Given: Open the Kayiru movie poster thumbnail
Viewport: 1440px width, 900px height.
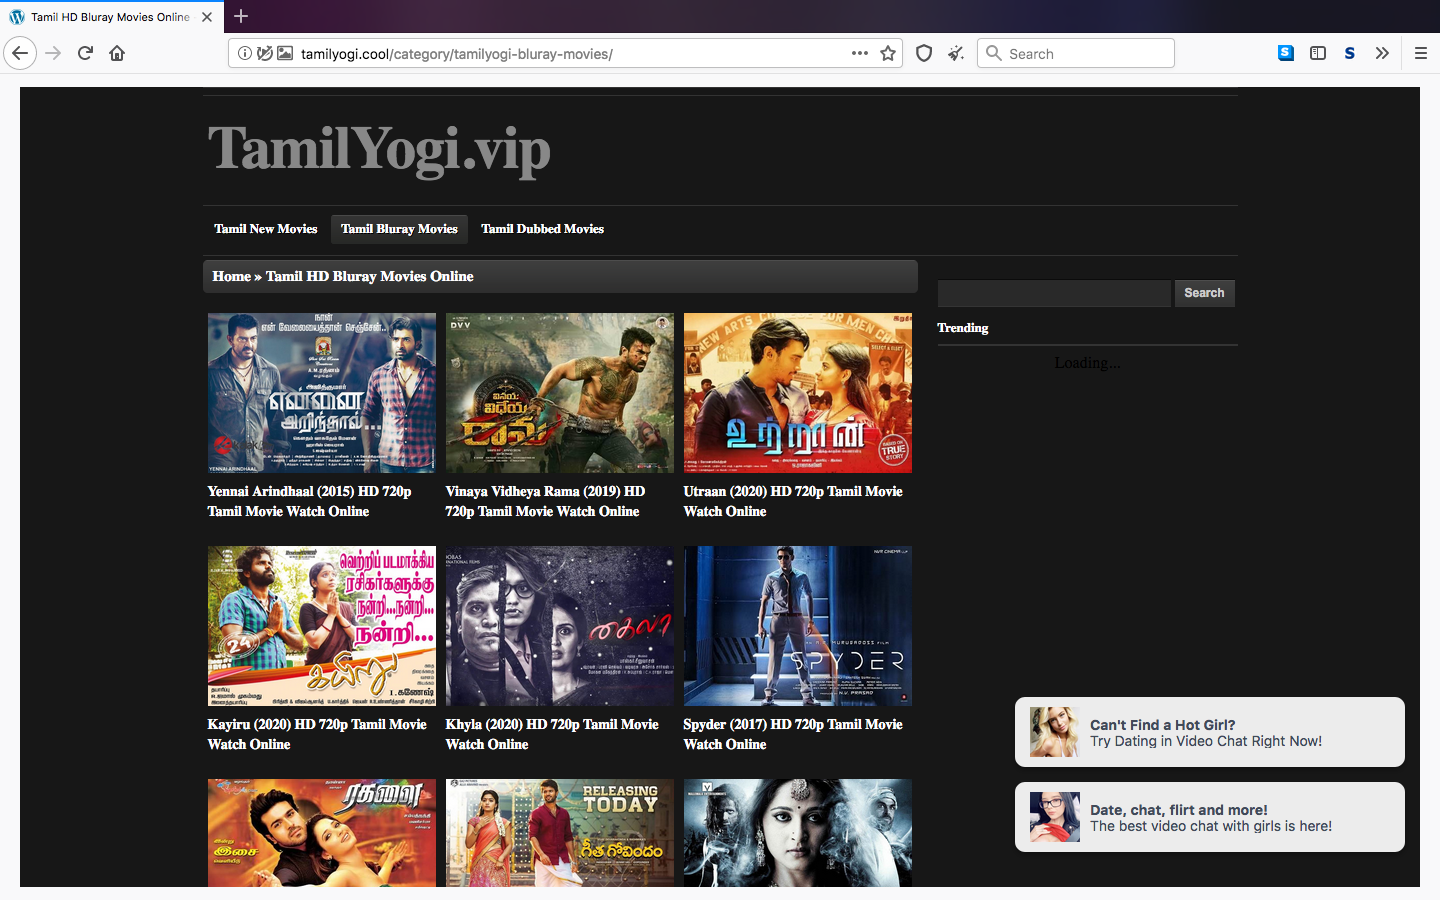Looking at the screenshot, I should pyautogui.click(x=322, y=626).
